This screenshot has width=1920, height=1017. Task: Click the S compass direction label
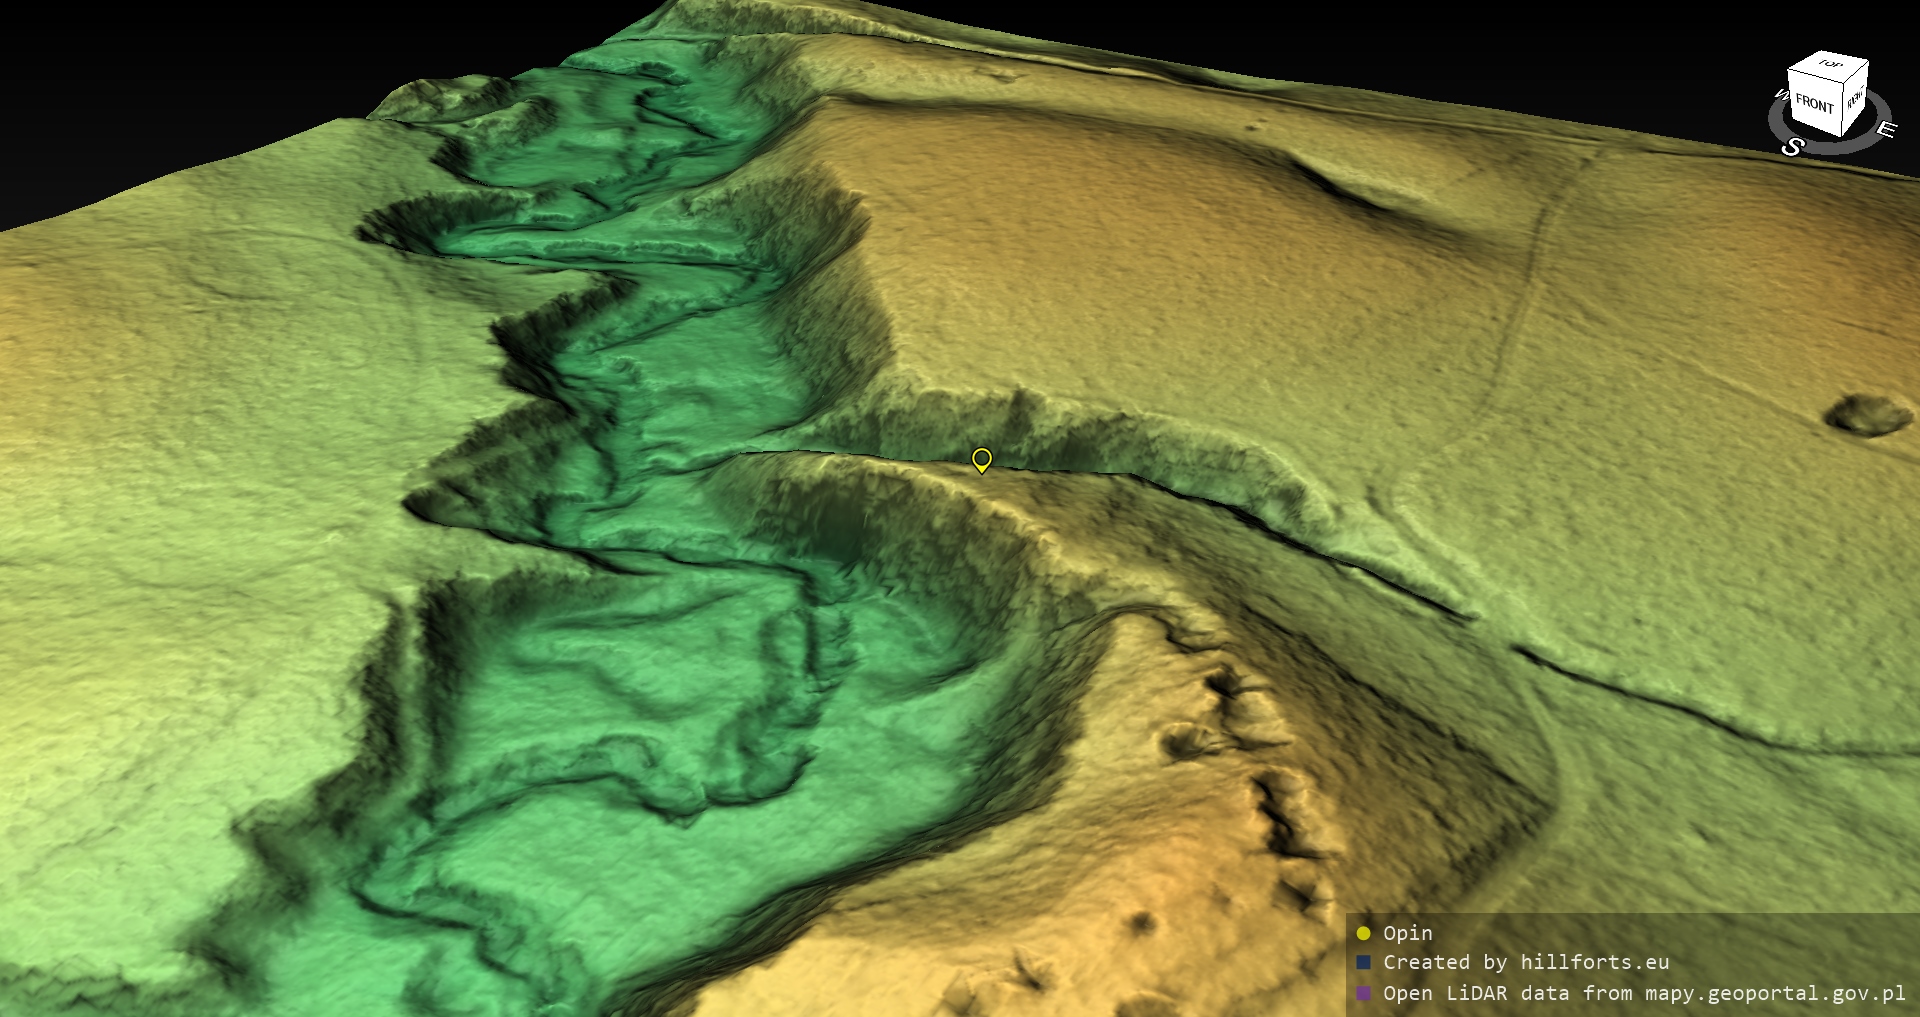(1792, 147)
